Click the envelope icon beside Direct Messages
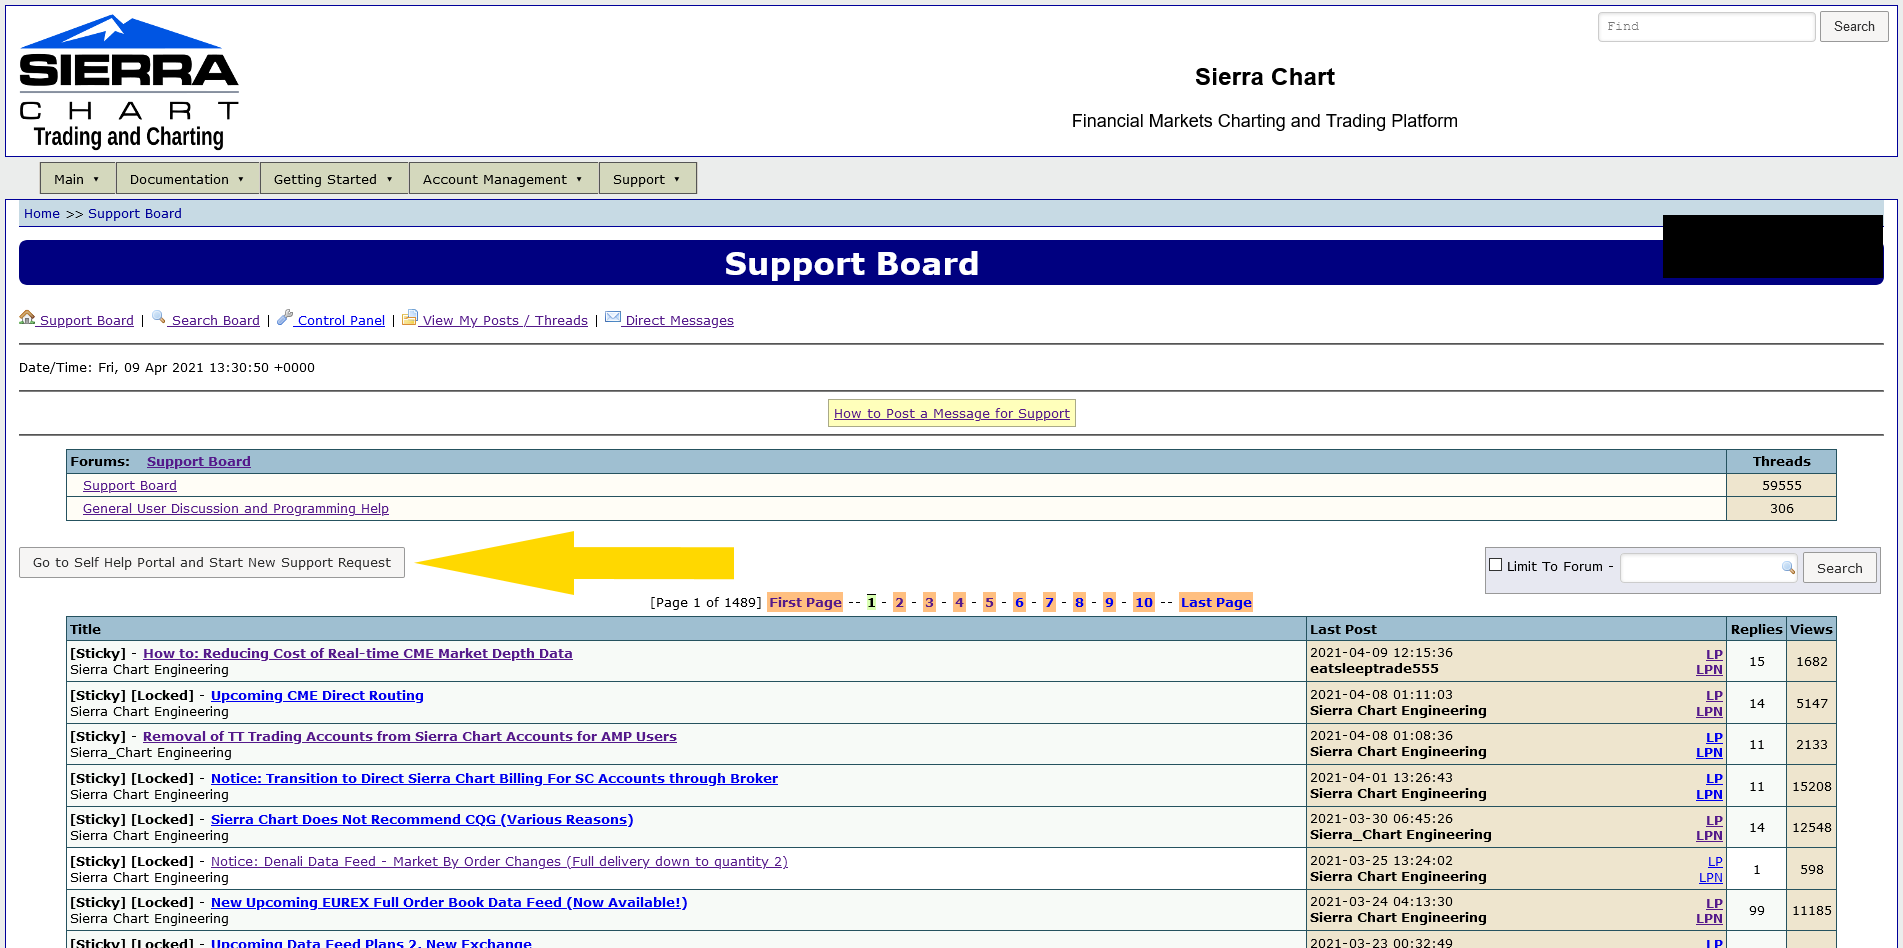Screen dimensions: 1903x948 (613, 317)
